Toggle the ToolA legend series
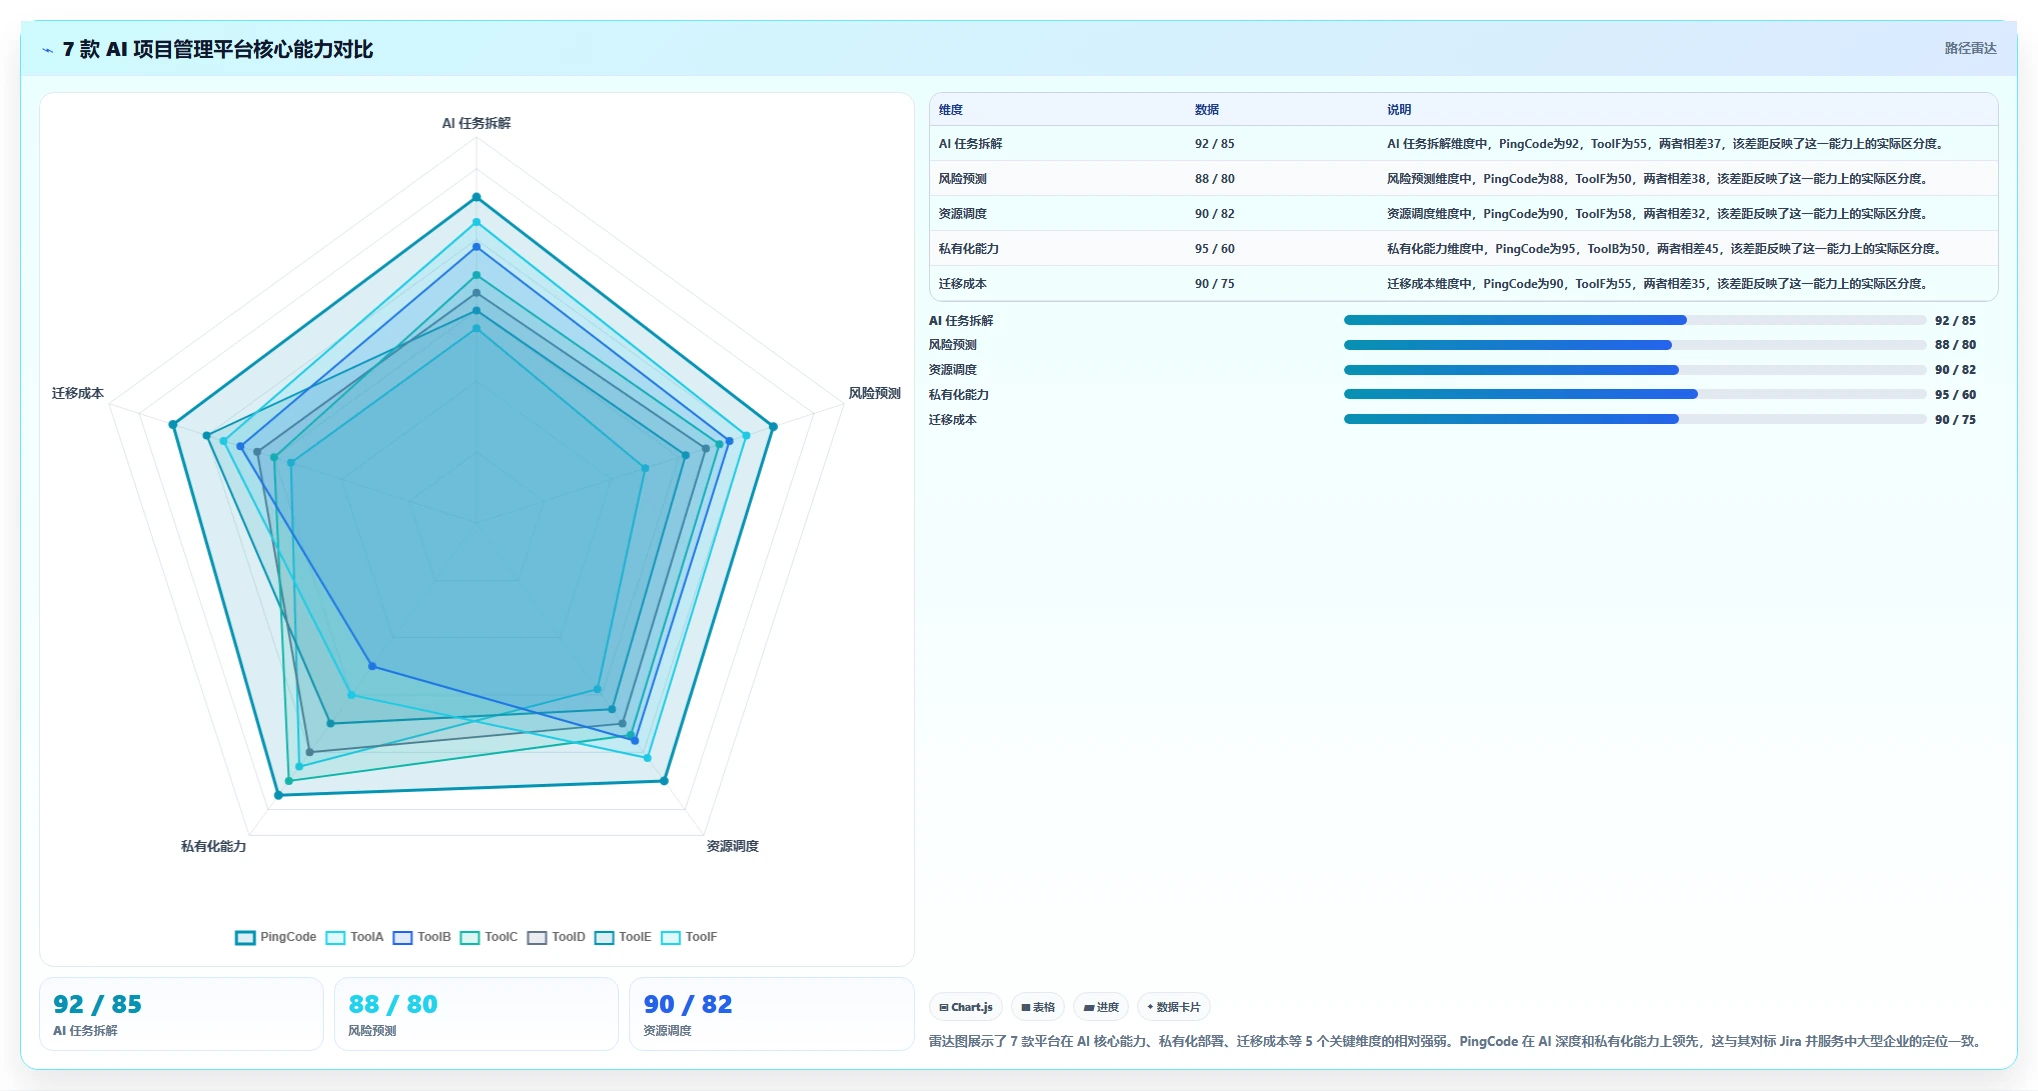Image resolution: width=2038 pixels, height=1091 pixels. coord(355,937)
